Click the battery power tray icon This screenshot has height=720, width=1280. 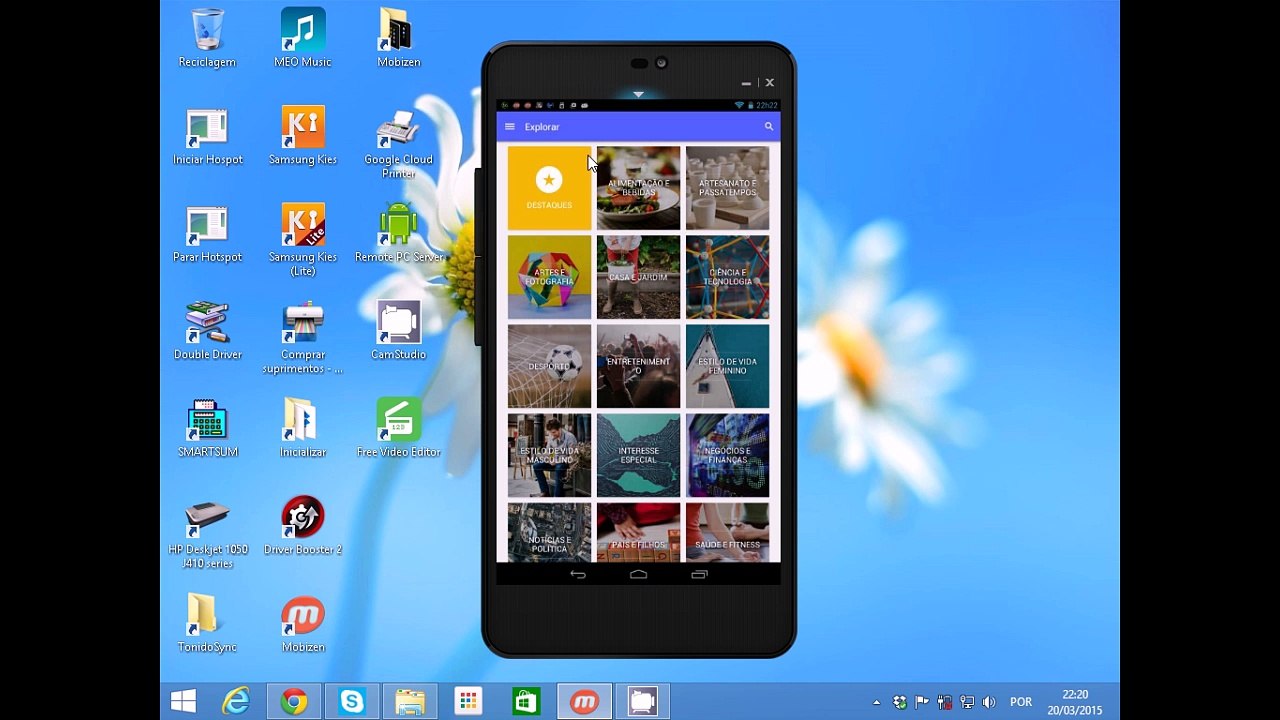(945, 702)
